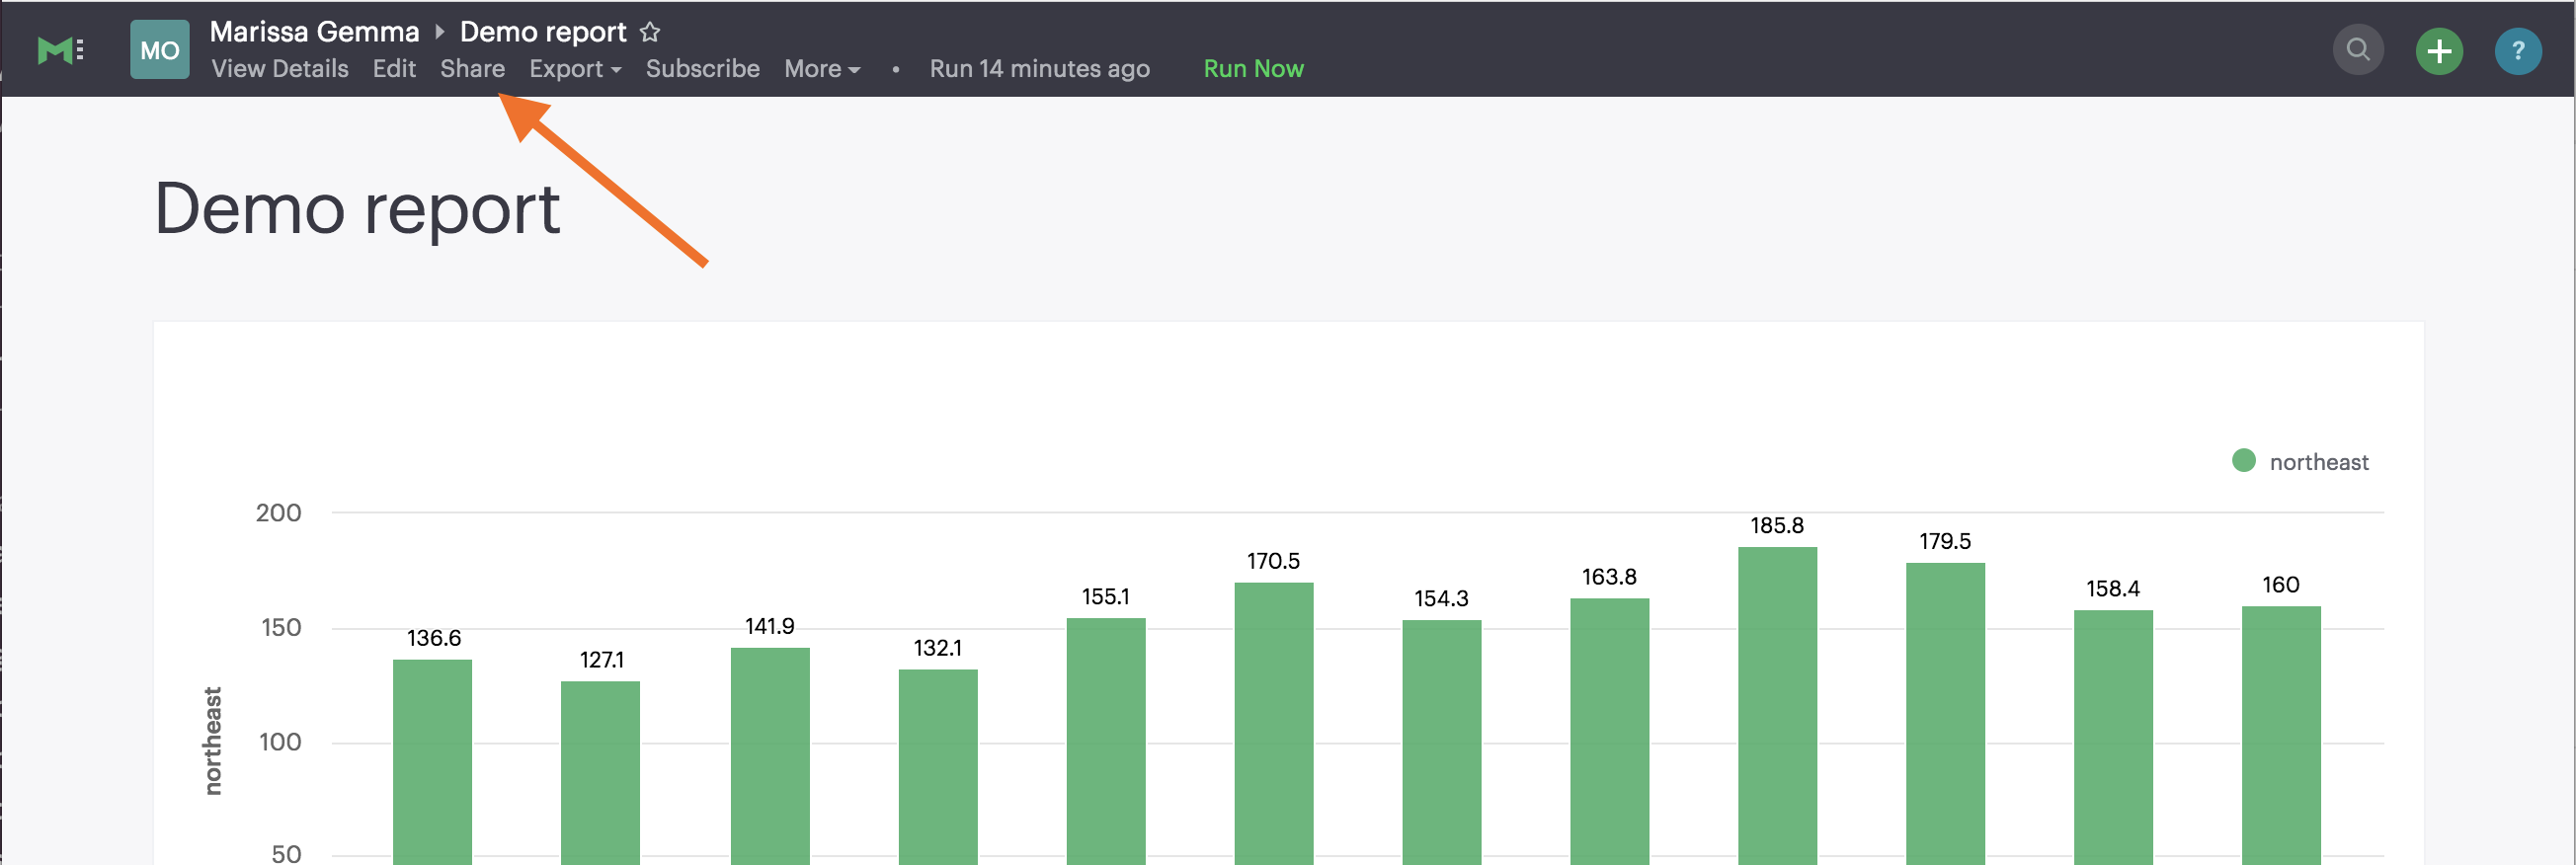Select the 136.6 bar in chart
Image resolution: width=2576 pixels, height=865 pixels.
[432, 762]
